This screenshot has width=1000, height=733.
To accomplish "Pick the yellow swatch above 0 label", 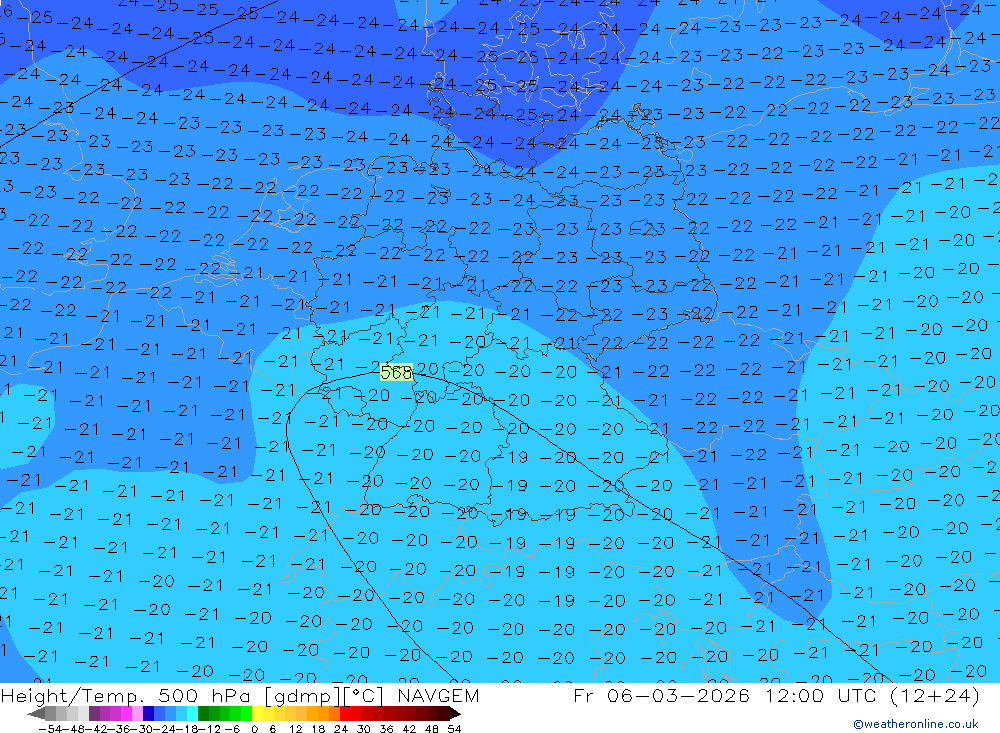I will (x=258, y=714).
